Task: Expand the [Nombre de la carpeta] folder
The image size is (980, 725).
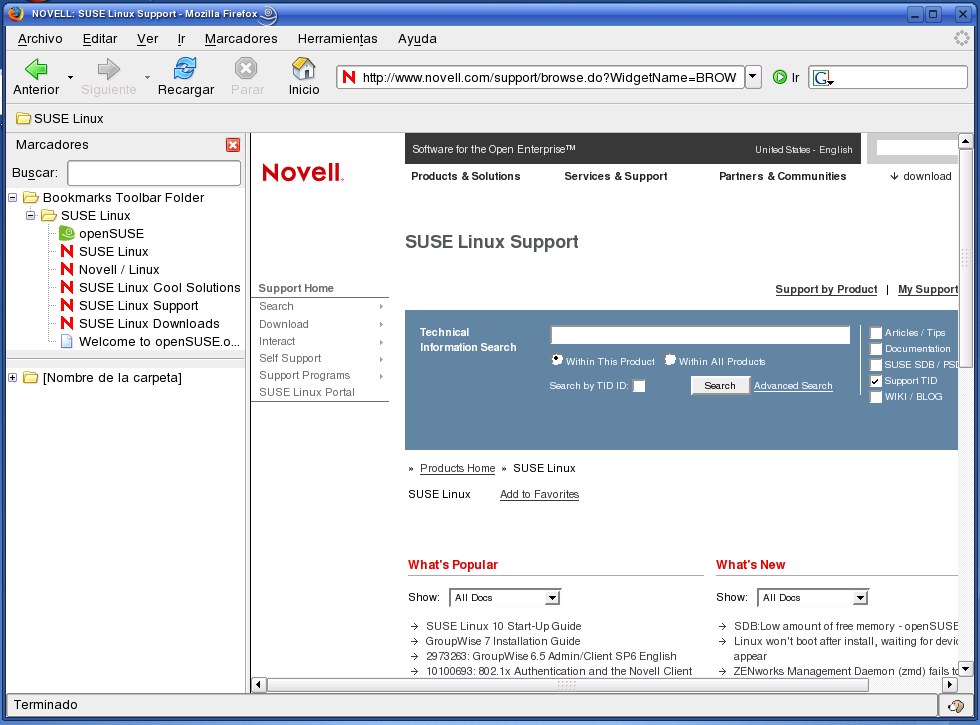Action: pyautogui.click(x=12, y=378)
